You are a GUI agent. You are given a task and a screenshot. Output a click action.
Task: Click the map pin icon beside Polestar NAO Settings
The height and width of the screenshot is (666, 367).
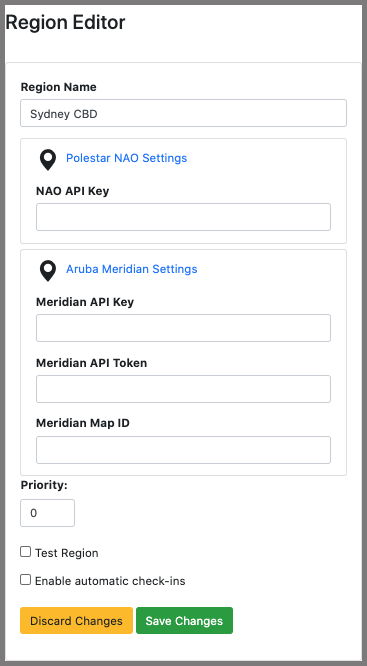click(48, 160)
